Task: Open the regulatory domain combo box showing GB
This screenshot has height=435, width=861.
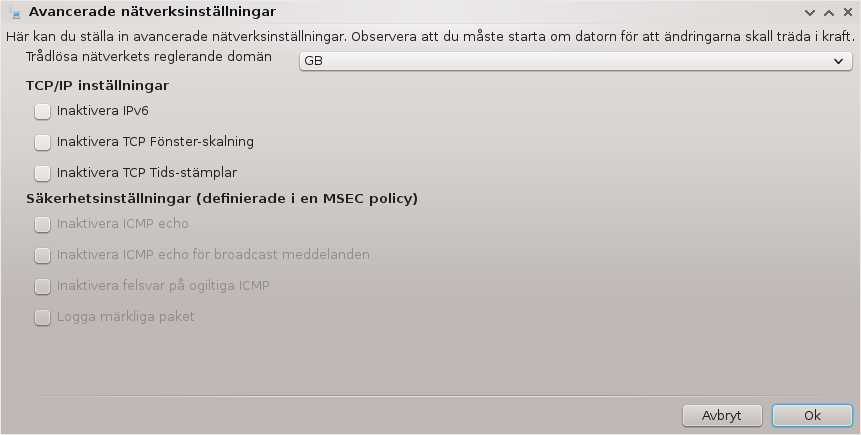Action: click(x=575, y=61)
